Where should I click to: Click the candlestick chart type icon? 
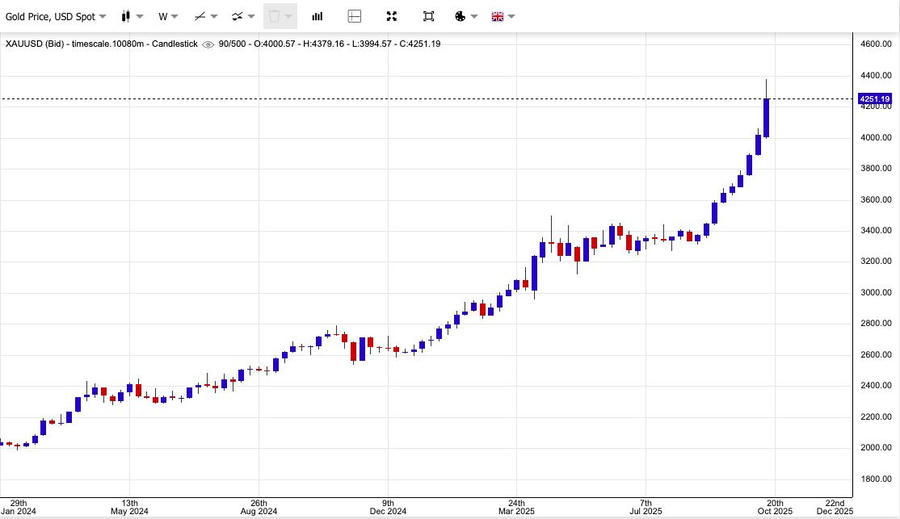tap(126, 16)
